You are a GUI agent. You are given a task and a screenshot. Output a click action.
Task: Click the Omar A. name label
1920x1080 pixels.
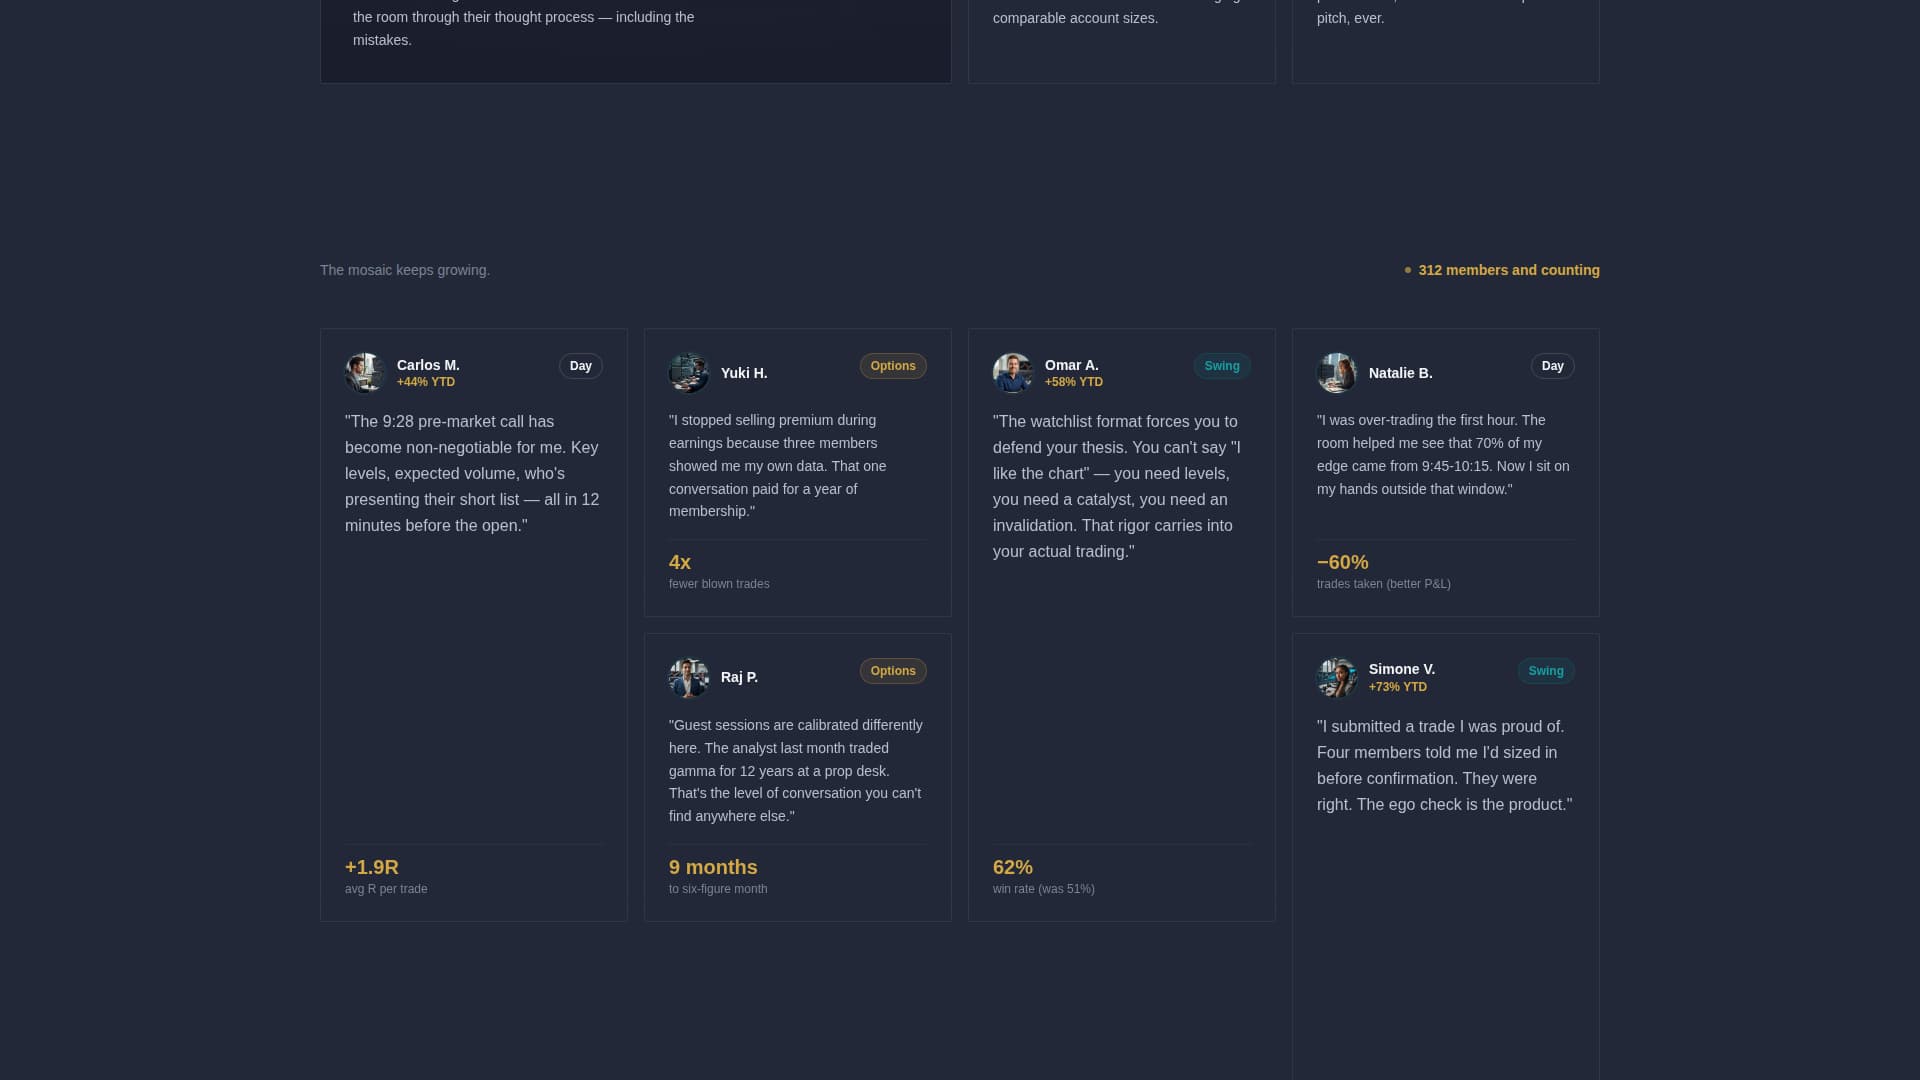pos(1071,365)
